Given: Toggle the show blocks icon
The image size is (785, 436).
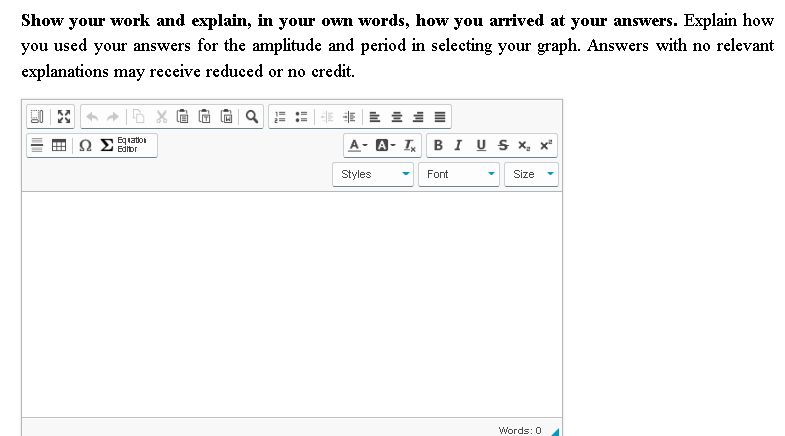Looking at the screenshot, I should coord(37,117).
